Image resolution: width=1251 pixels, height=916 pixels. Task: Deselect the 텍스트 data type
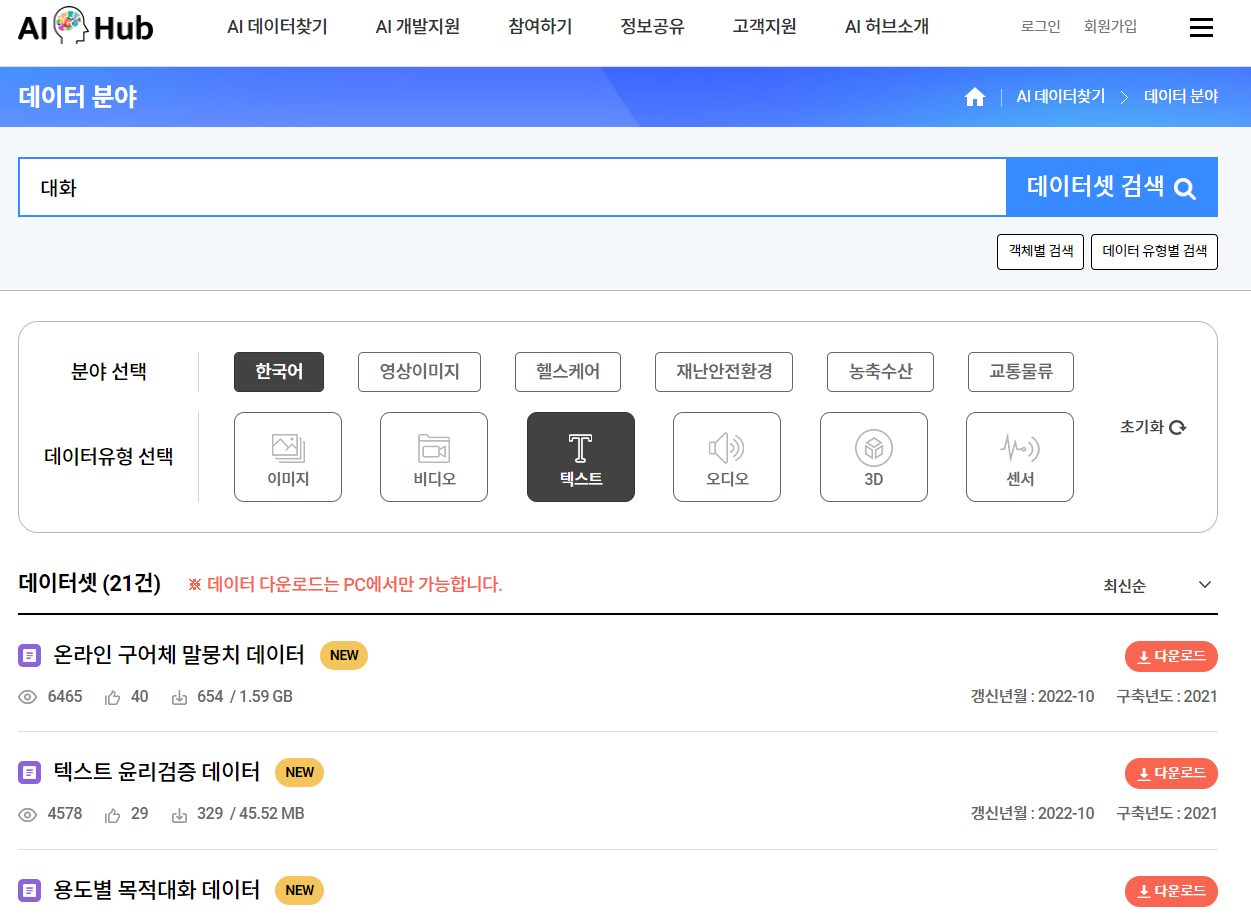tap(581, 457)
